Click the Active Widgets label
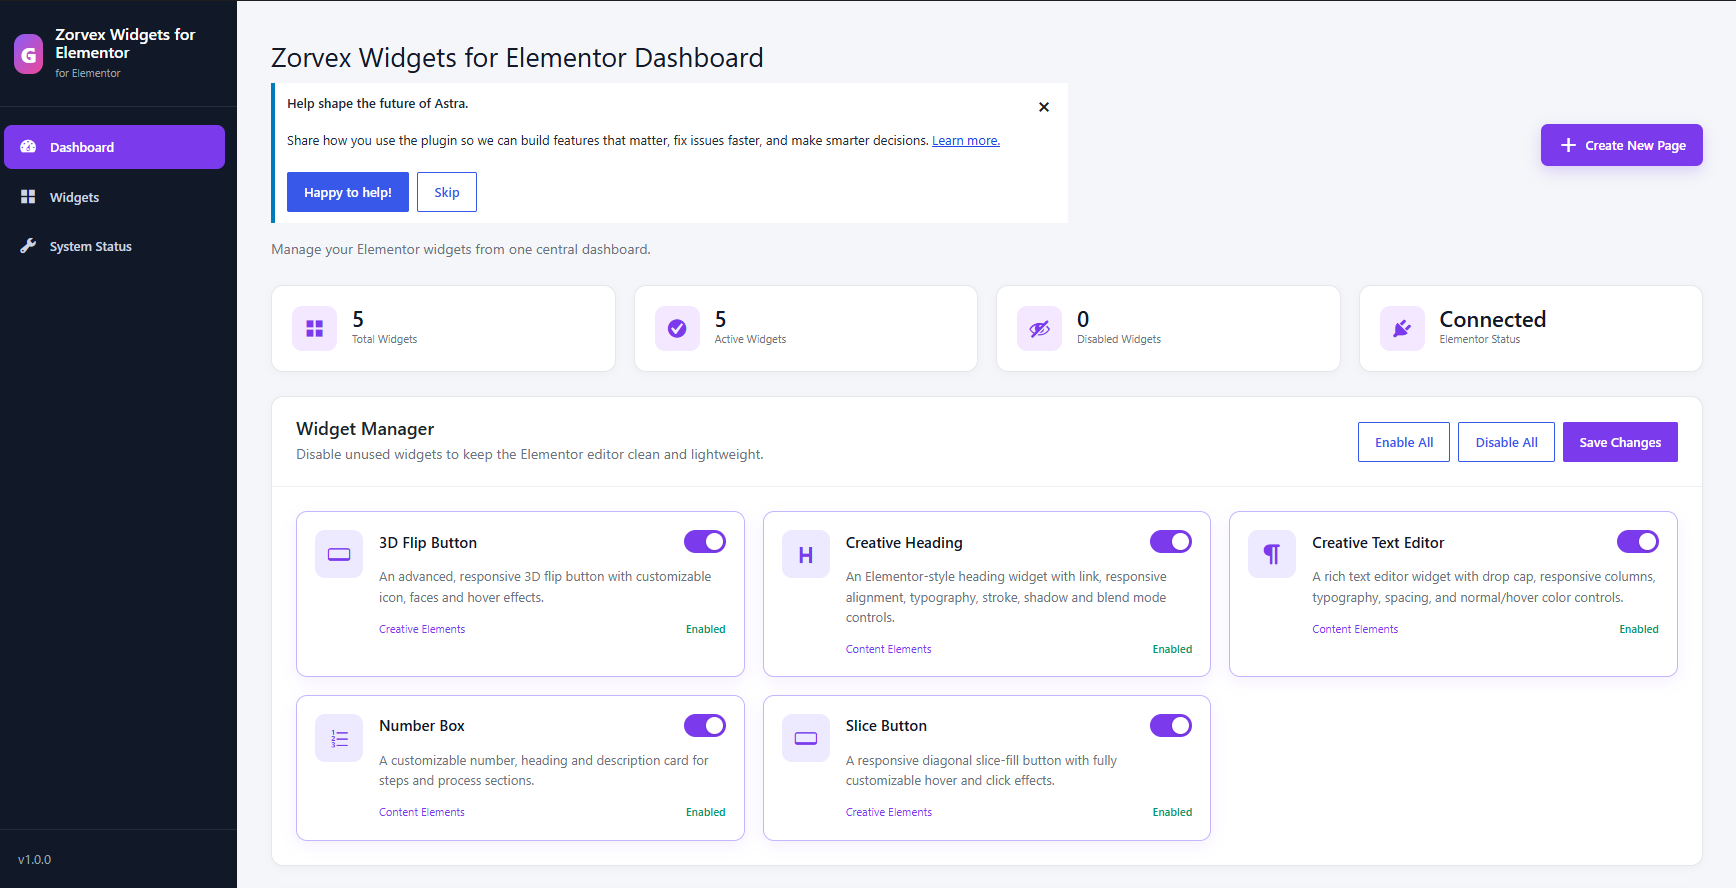 click(x=750, y=340)
